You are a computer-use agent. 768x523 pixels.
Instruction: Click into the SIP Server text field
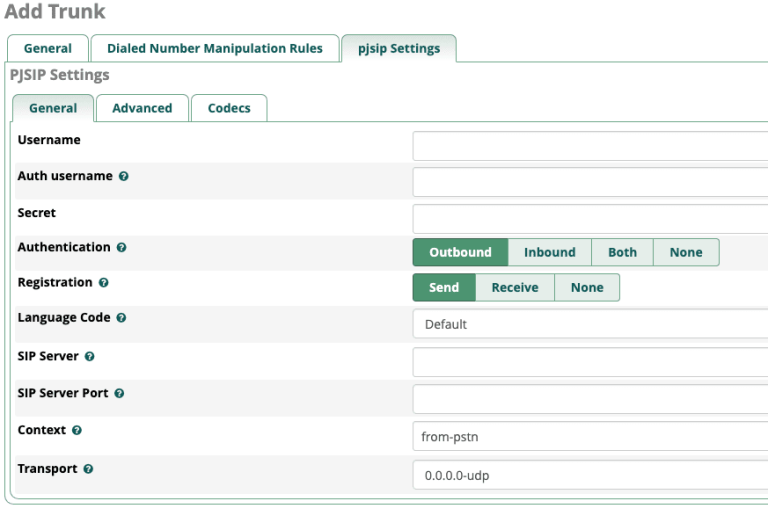tap(590, 362)
